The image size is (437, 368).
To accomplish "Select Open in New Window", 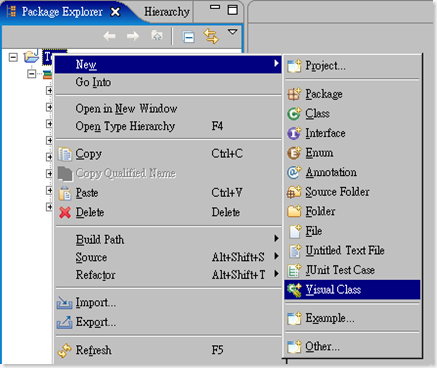I will click(x=168, y=109).
